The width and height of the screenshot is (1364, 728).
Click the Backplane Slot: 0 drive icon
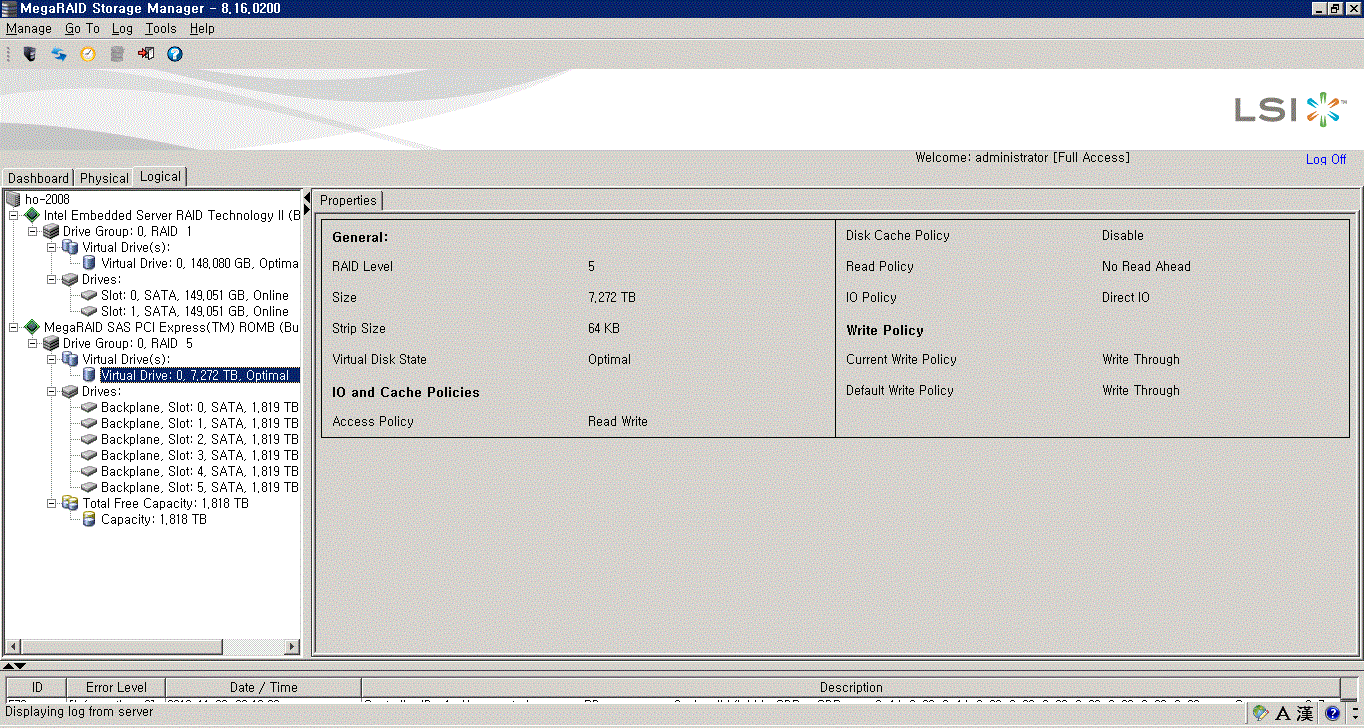click(89, 407)
